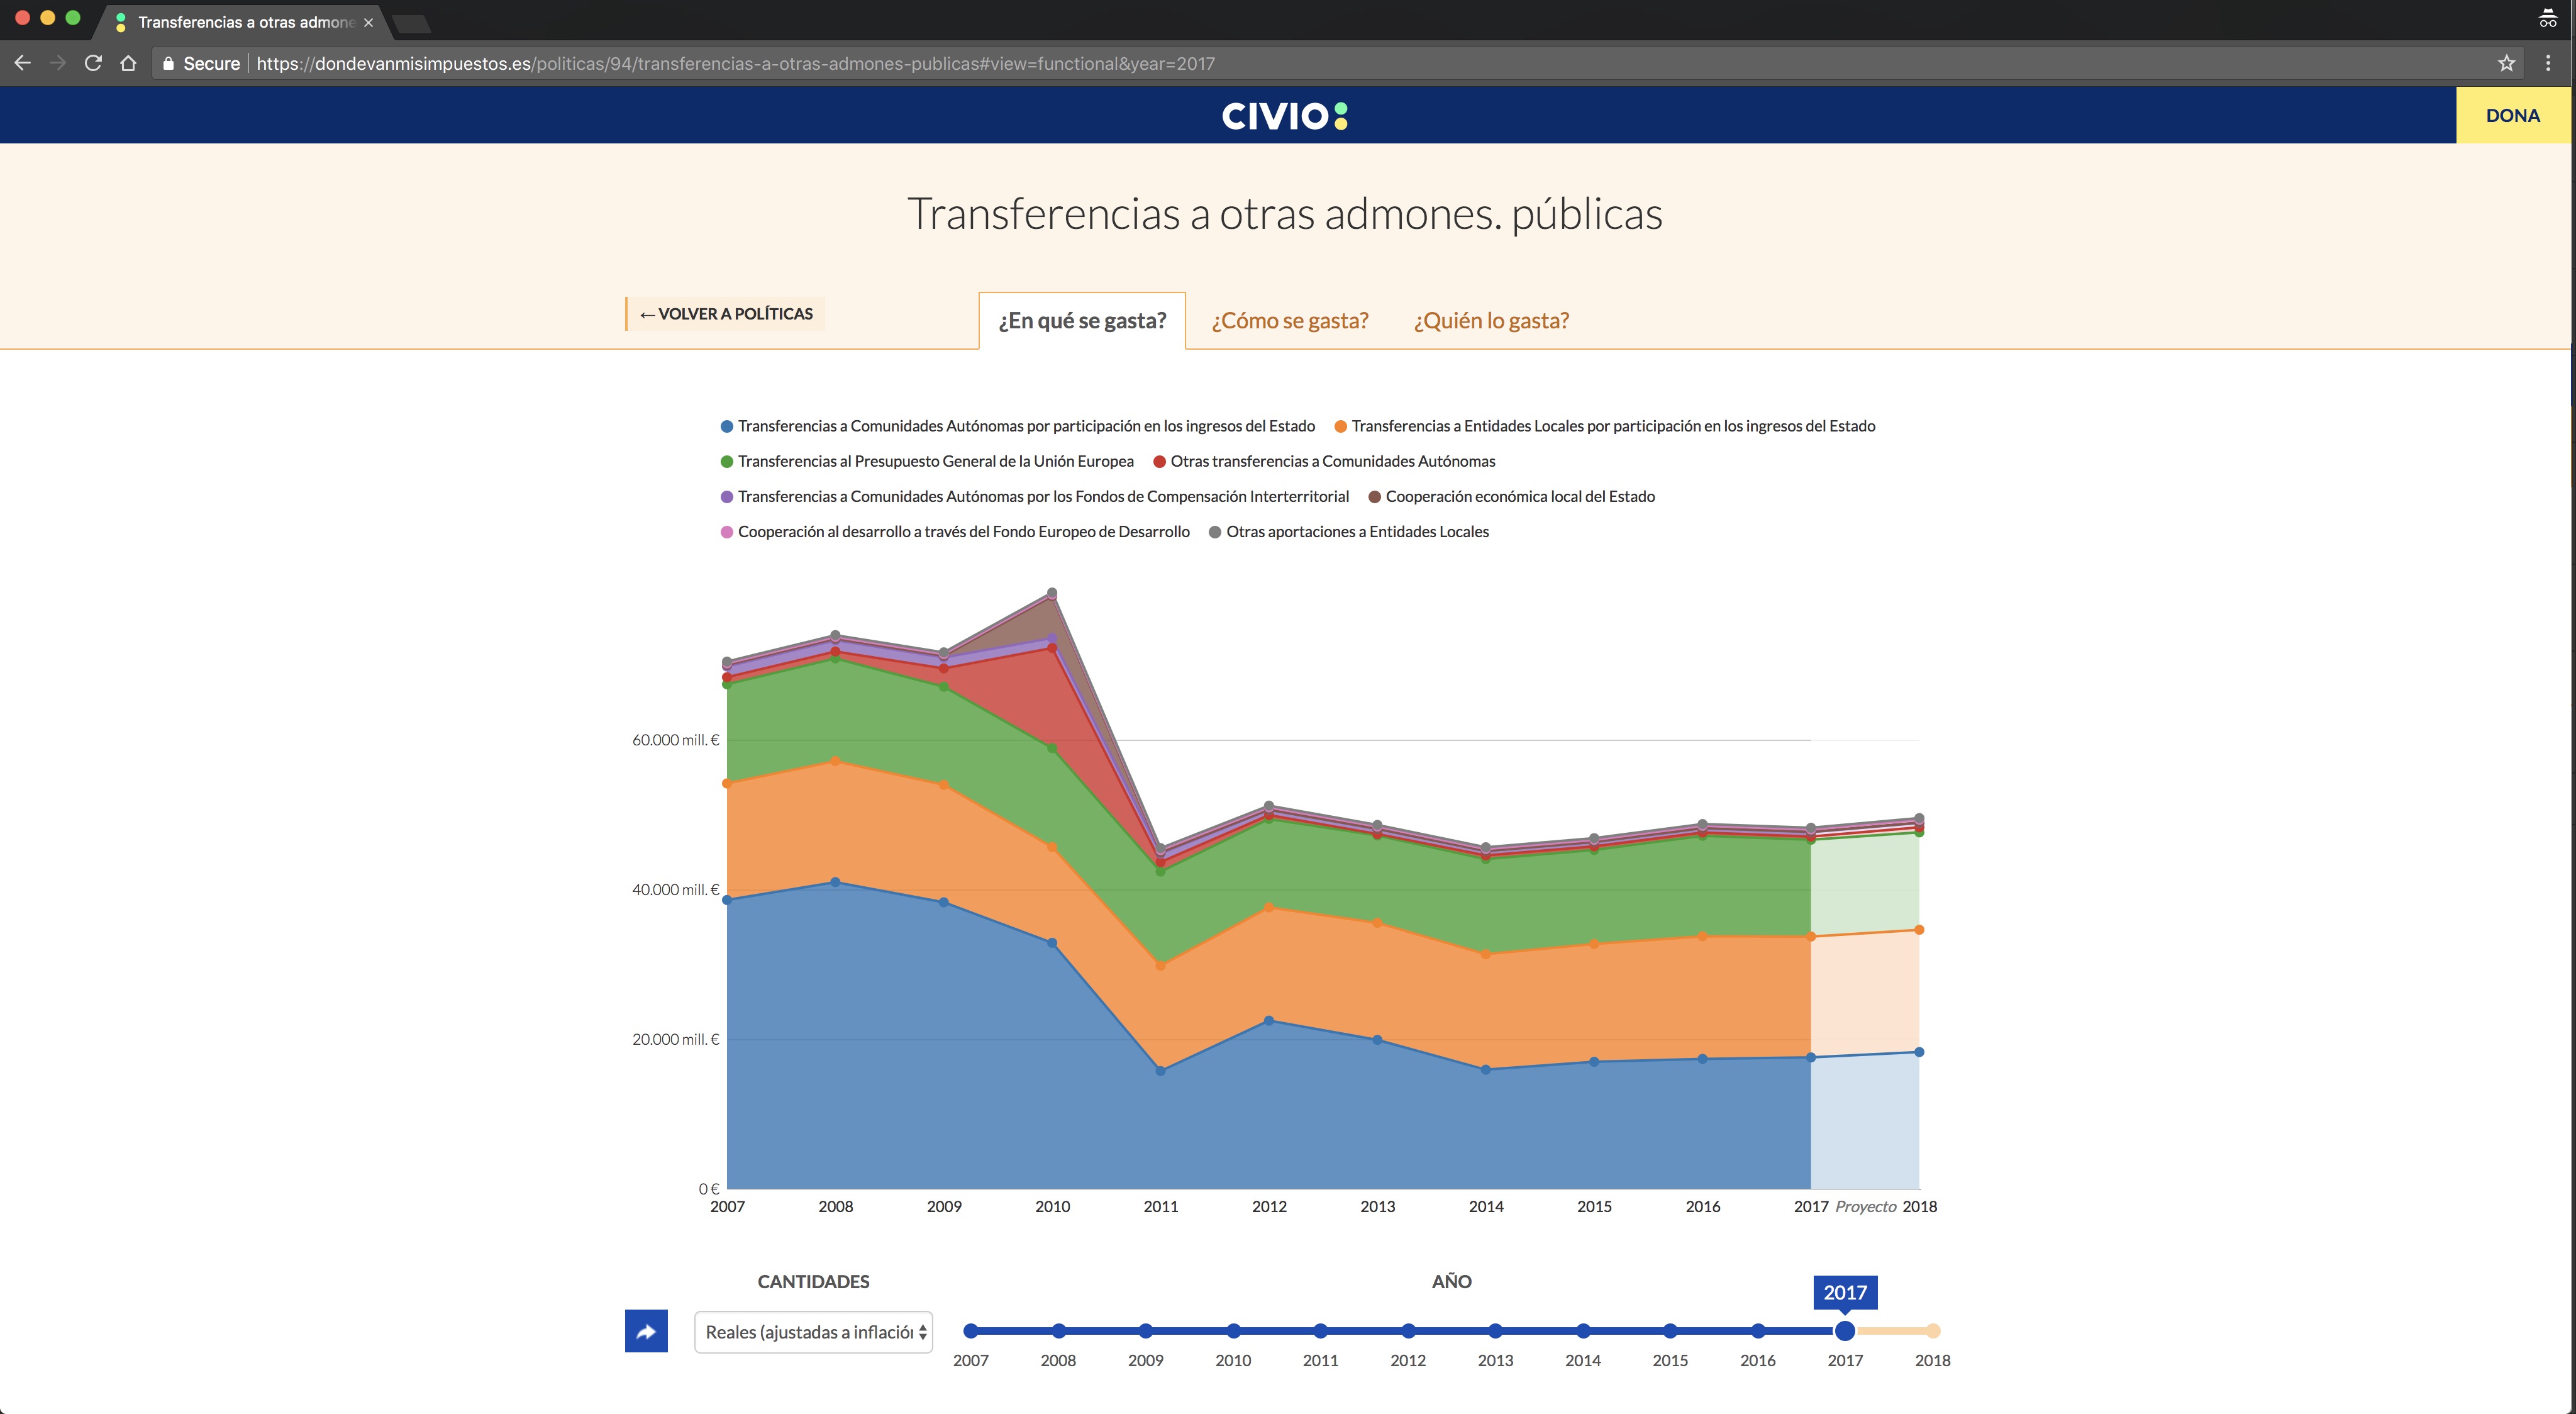Click orange series data point at 2018
The width and height of the screenshot is (2576, 1414).
[1919, 930]
